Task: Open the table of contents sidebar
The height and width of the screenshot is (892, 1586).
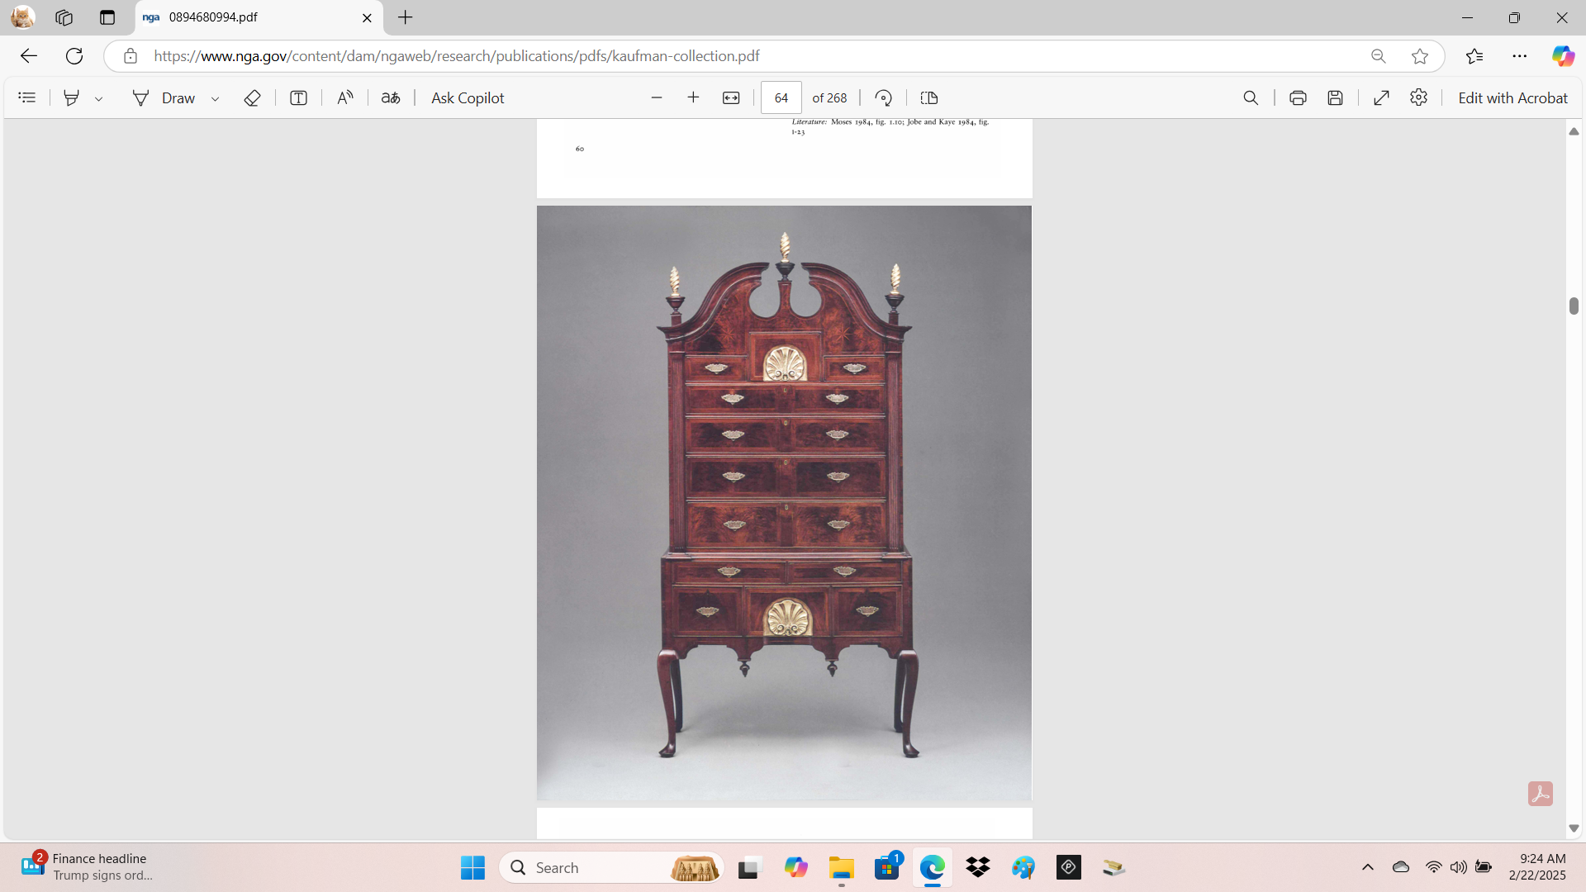Action: [x=27, y=98]
